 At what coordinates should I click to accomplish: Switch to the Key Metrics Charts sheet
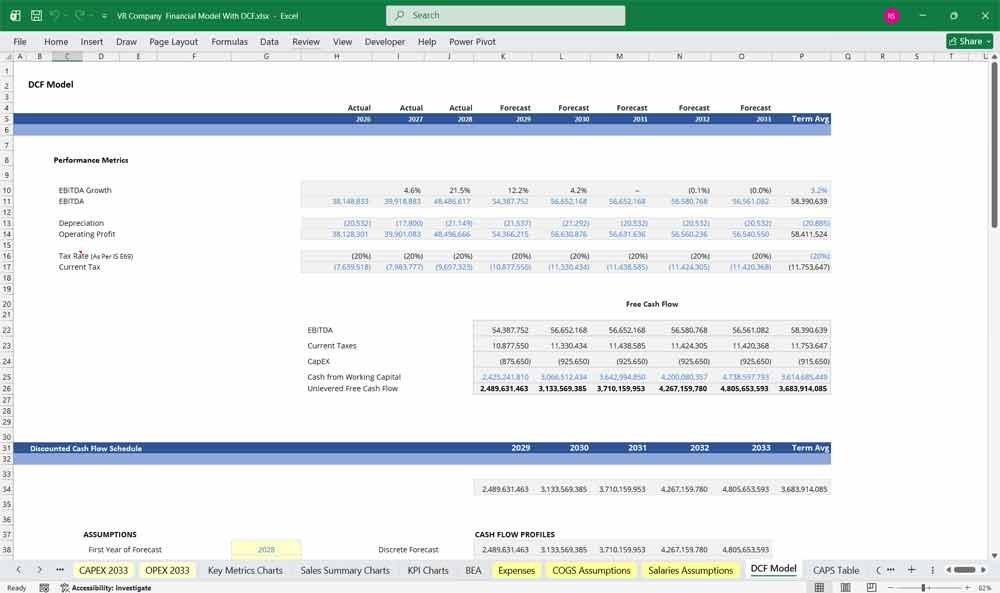245,570
